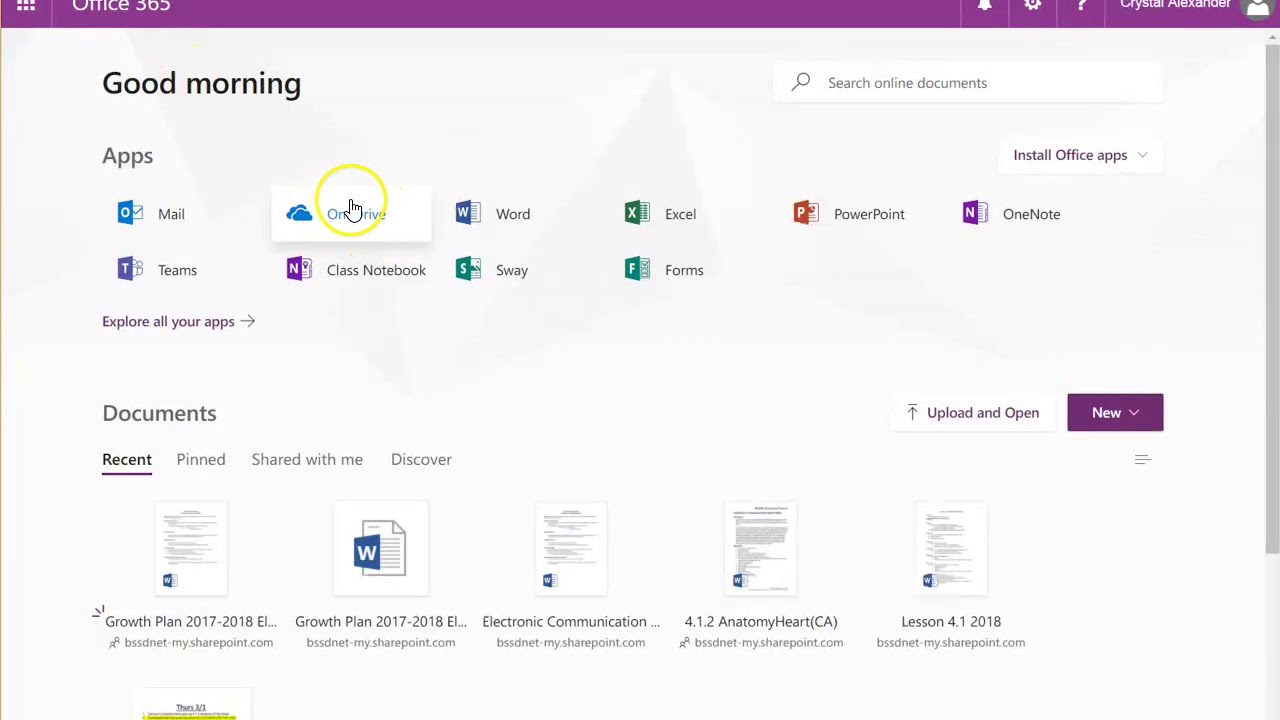Click Explore all your apps link
This screenshot has height=720, width=1280.
[178, 321]
